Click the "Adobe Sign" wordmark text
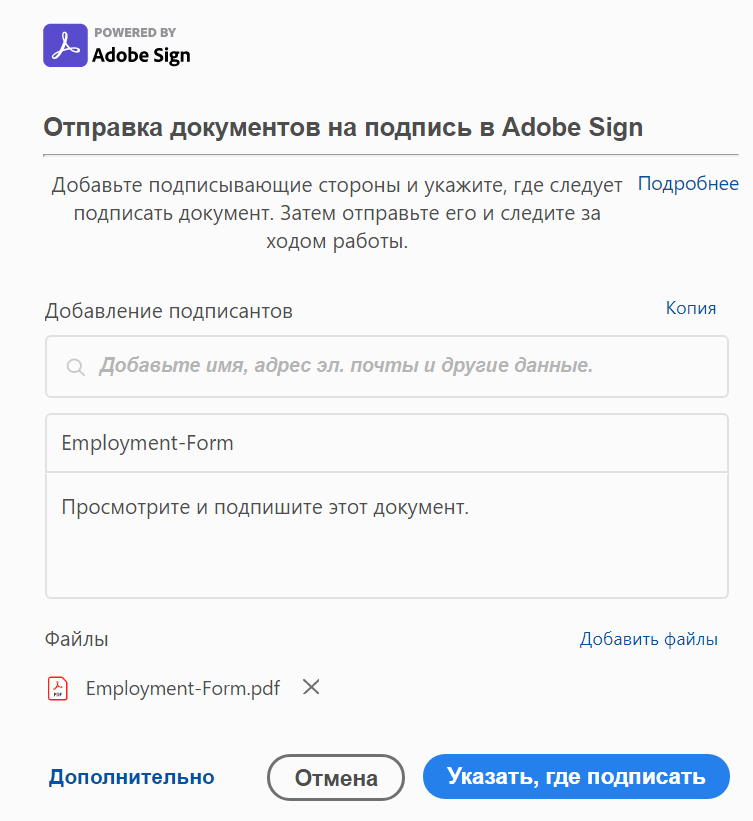This screenshot has height=821, width=753. pos(141,55)
